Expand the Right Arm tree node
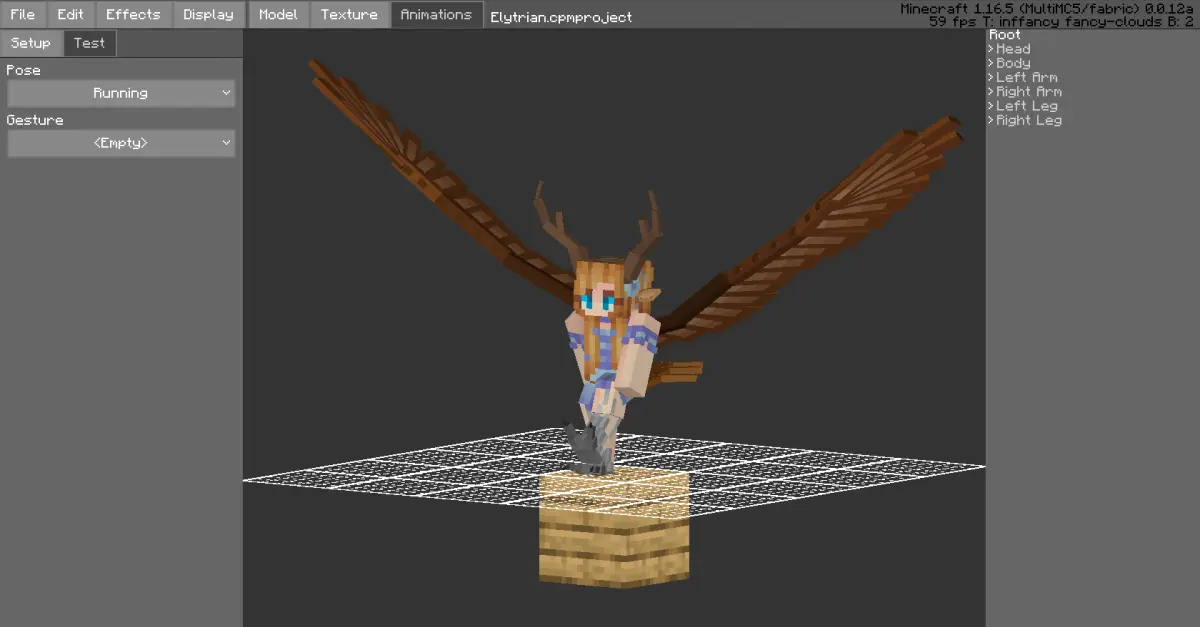The height and width of the screenshot is (627, 1200). click(992, 91)
